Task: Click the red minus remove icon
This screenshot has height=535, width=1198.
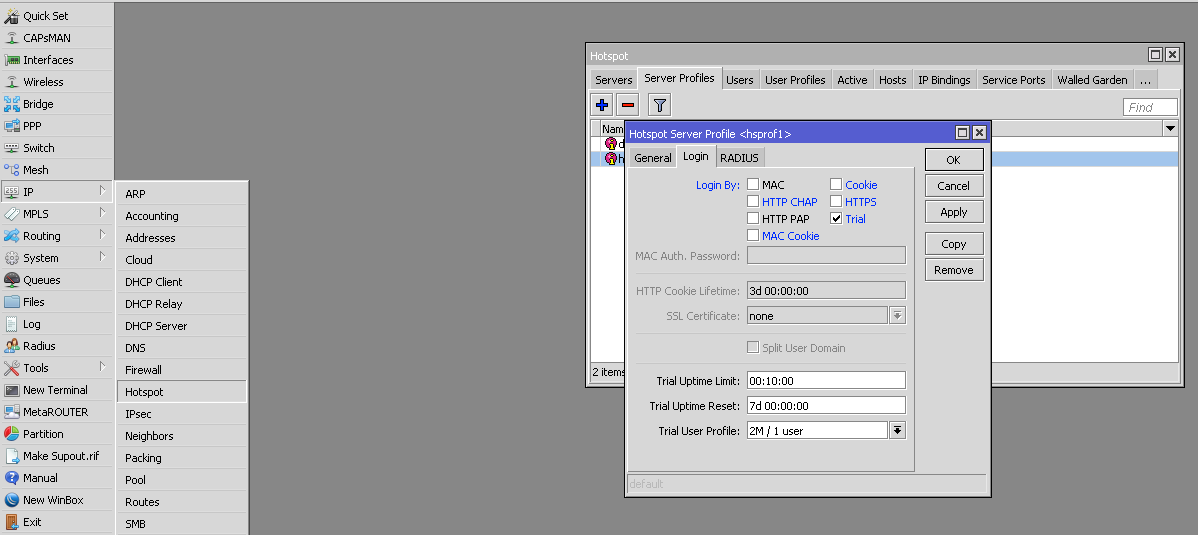Action: (628, 105)
